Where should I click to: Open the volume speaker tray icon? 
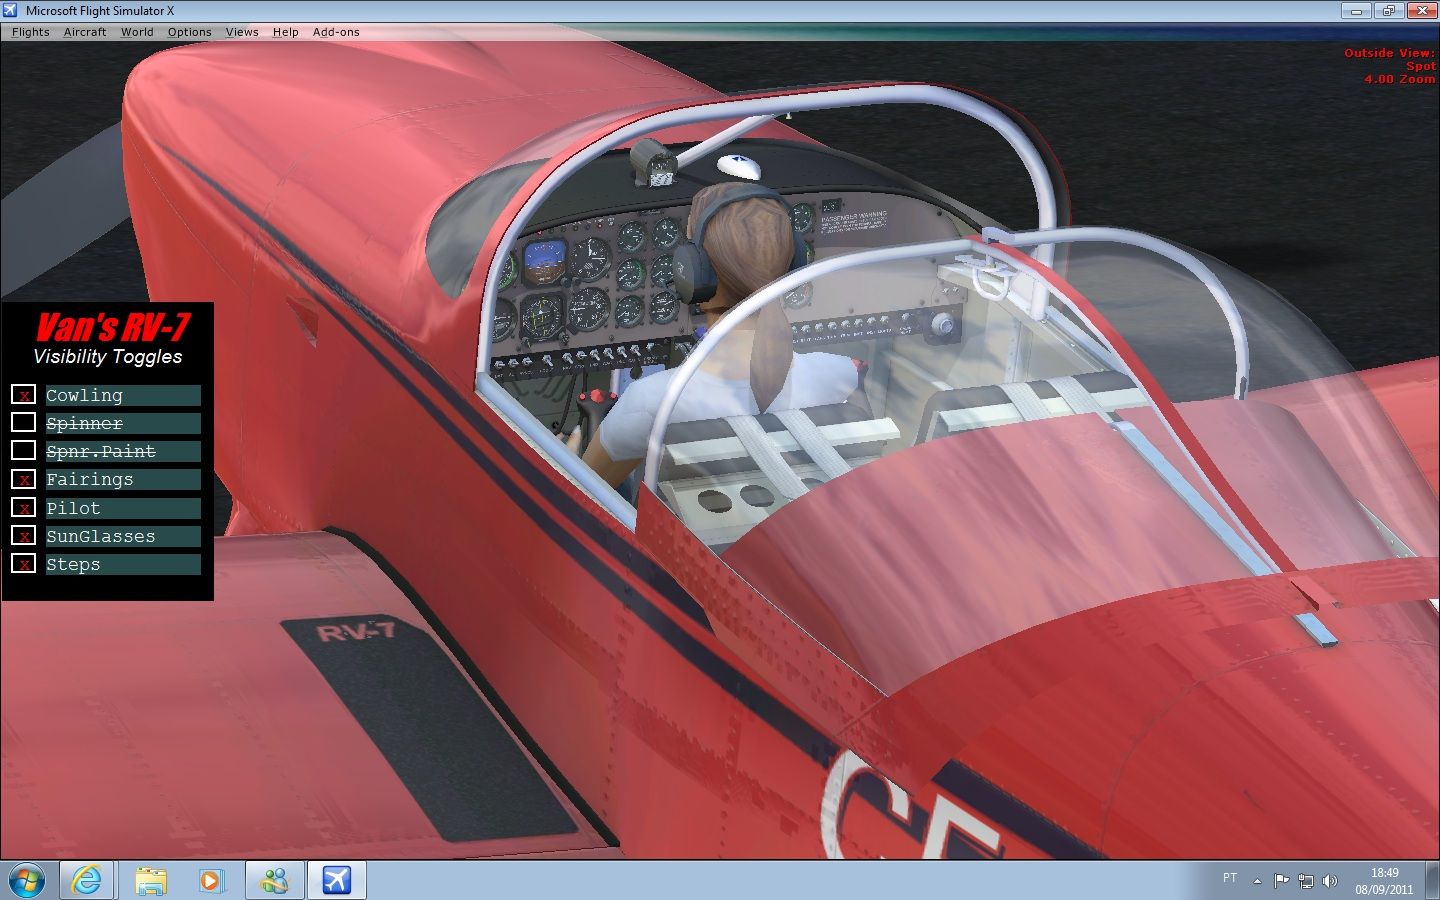coord(1329,881)
